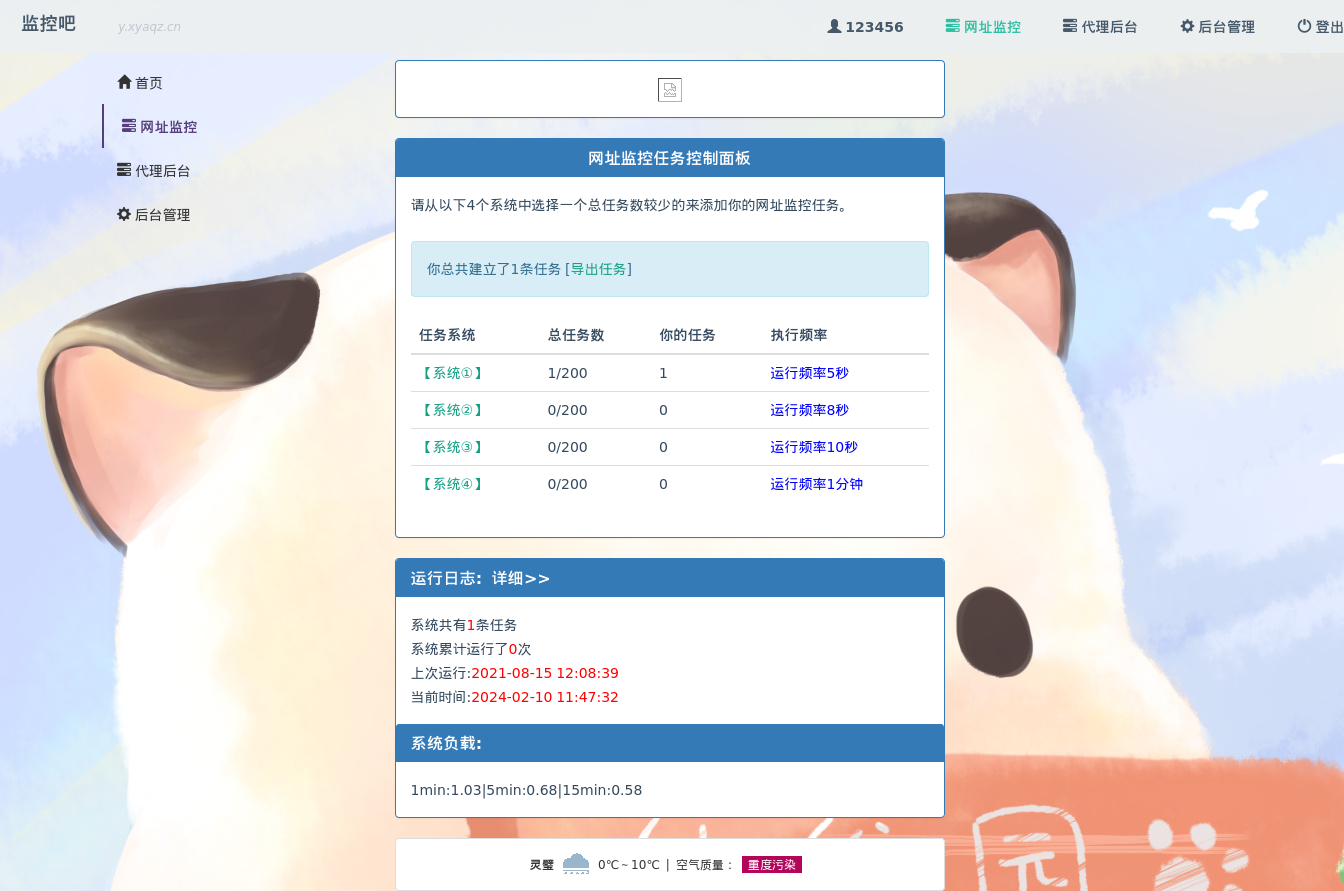Select 代理后台 in the top navigation
The width and height of the screenshot is (1344, 891).
click(1100, 27)
